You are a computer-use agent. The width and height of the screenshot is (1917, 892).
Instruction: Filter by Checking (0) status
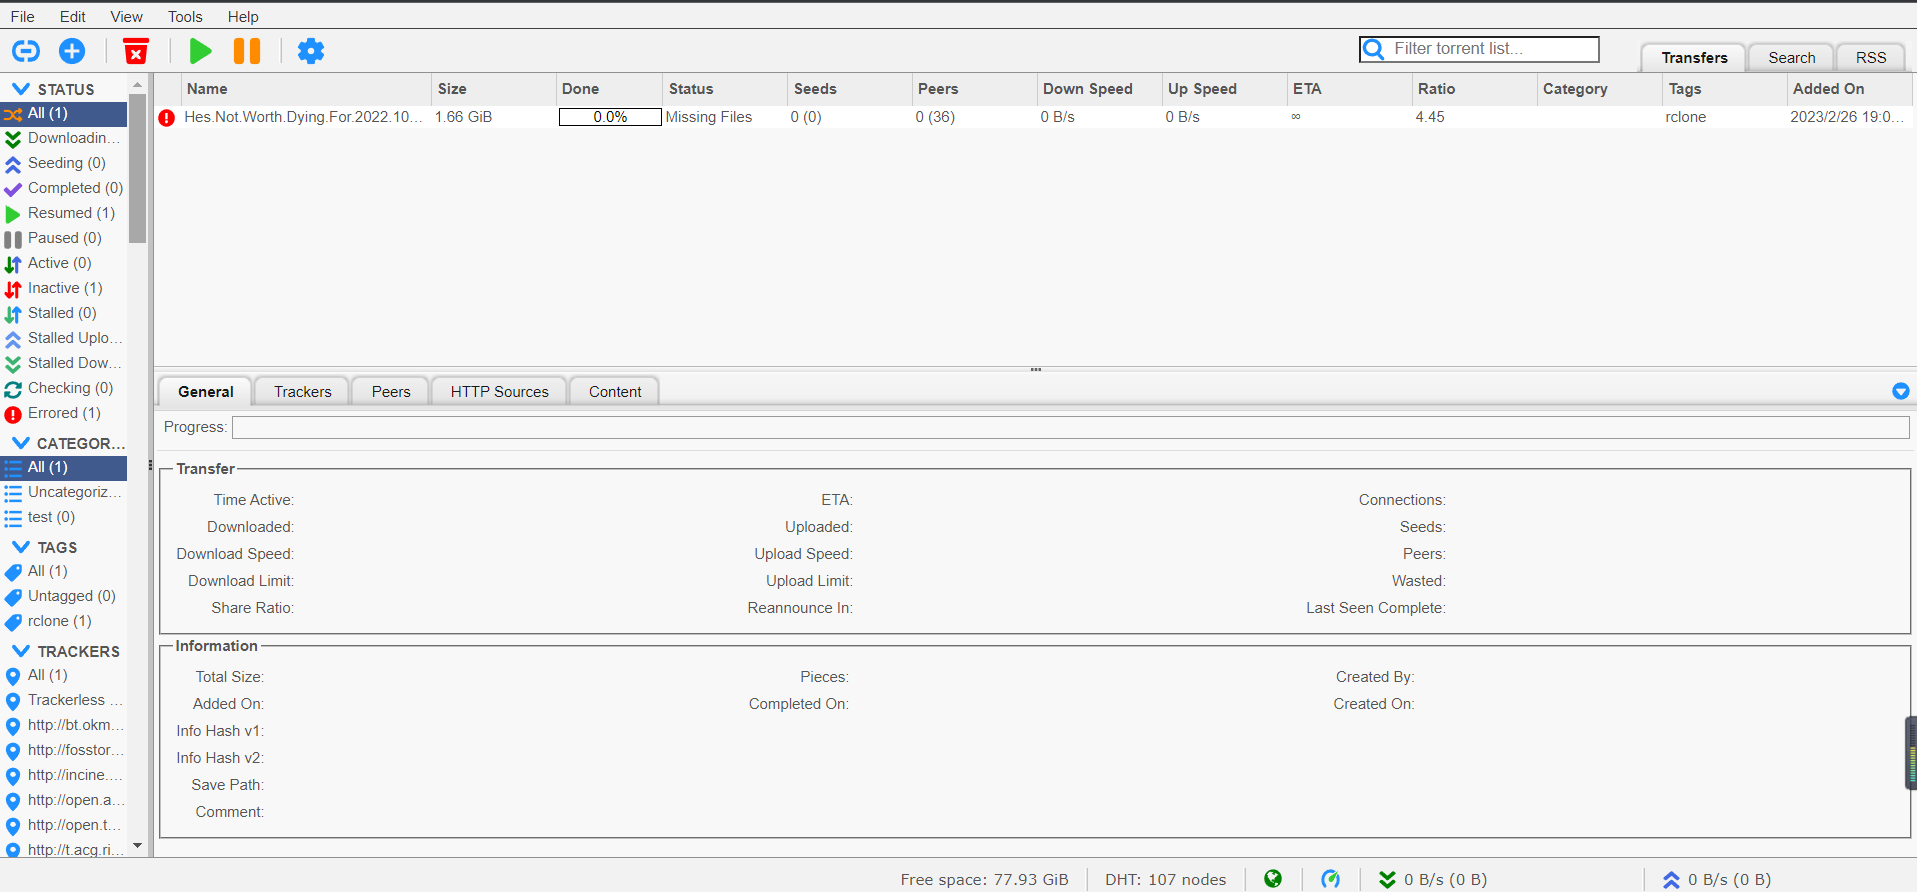coord(64,388)
